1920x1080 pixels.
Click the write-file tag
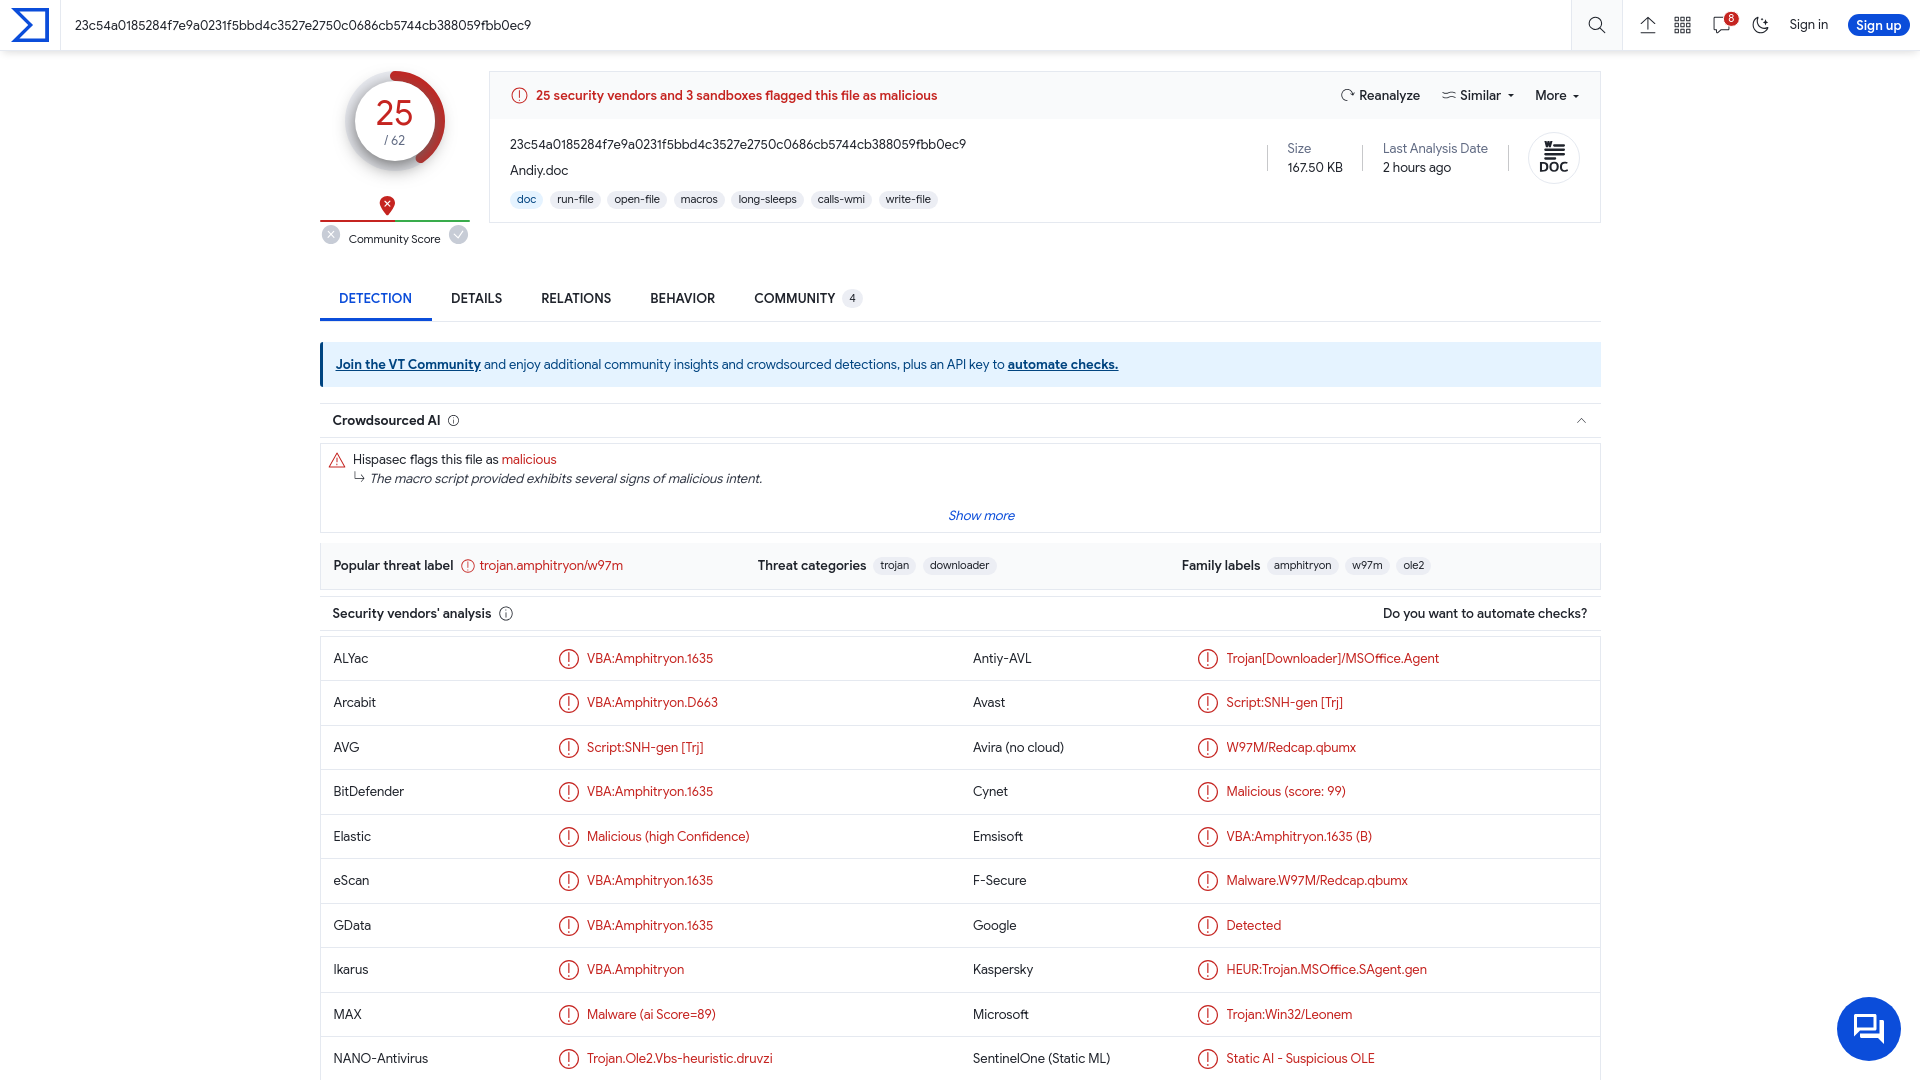coord(908,200)
